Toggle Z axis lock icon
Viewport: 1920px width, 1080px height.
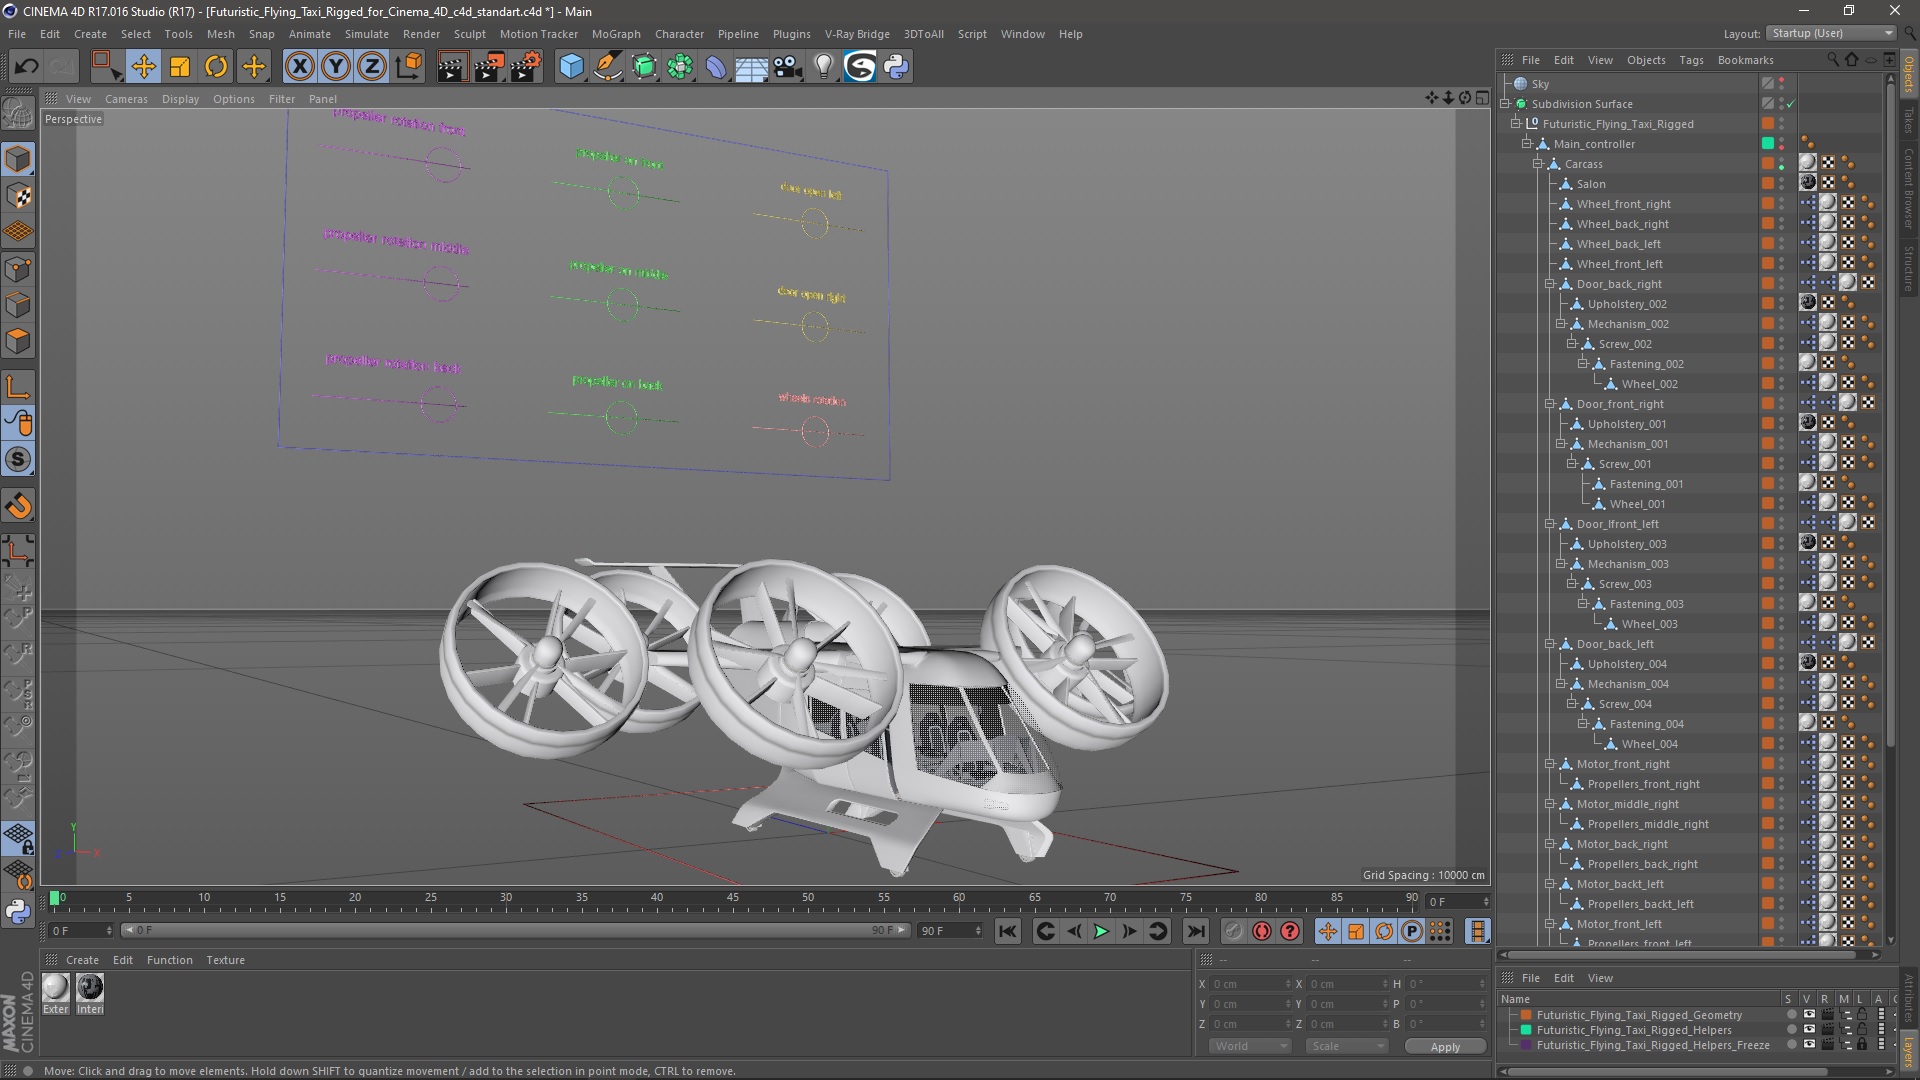(x=372, y=67)
